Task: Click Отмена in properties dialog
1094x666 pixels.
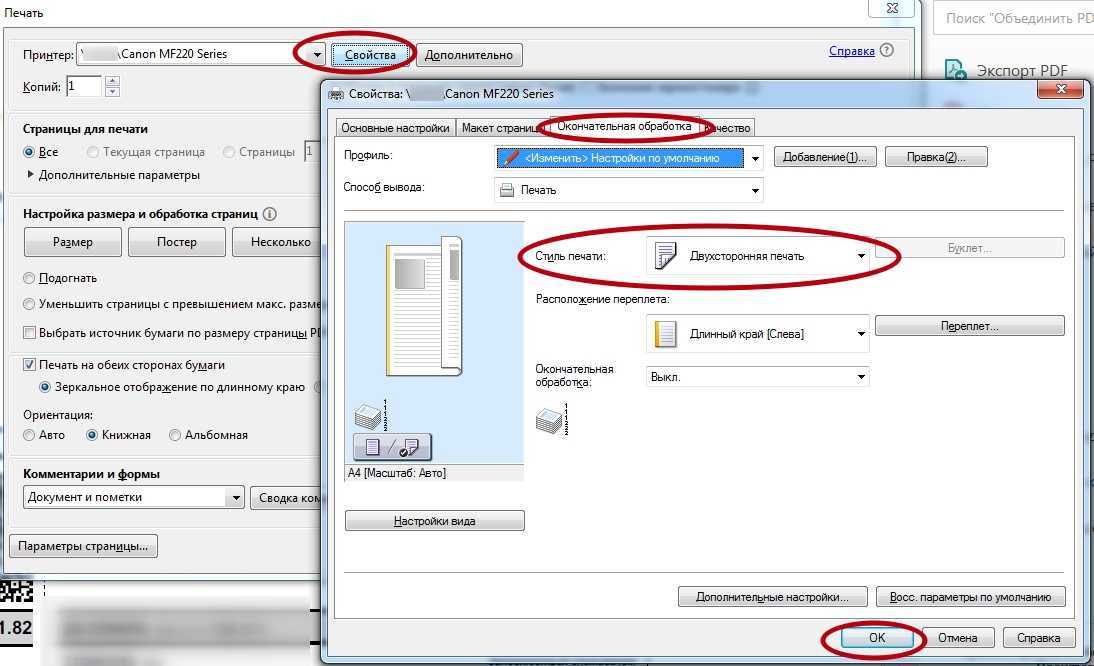Action: point(957,637)
